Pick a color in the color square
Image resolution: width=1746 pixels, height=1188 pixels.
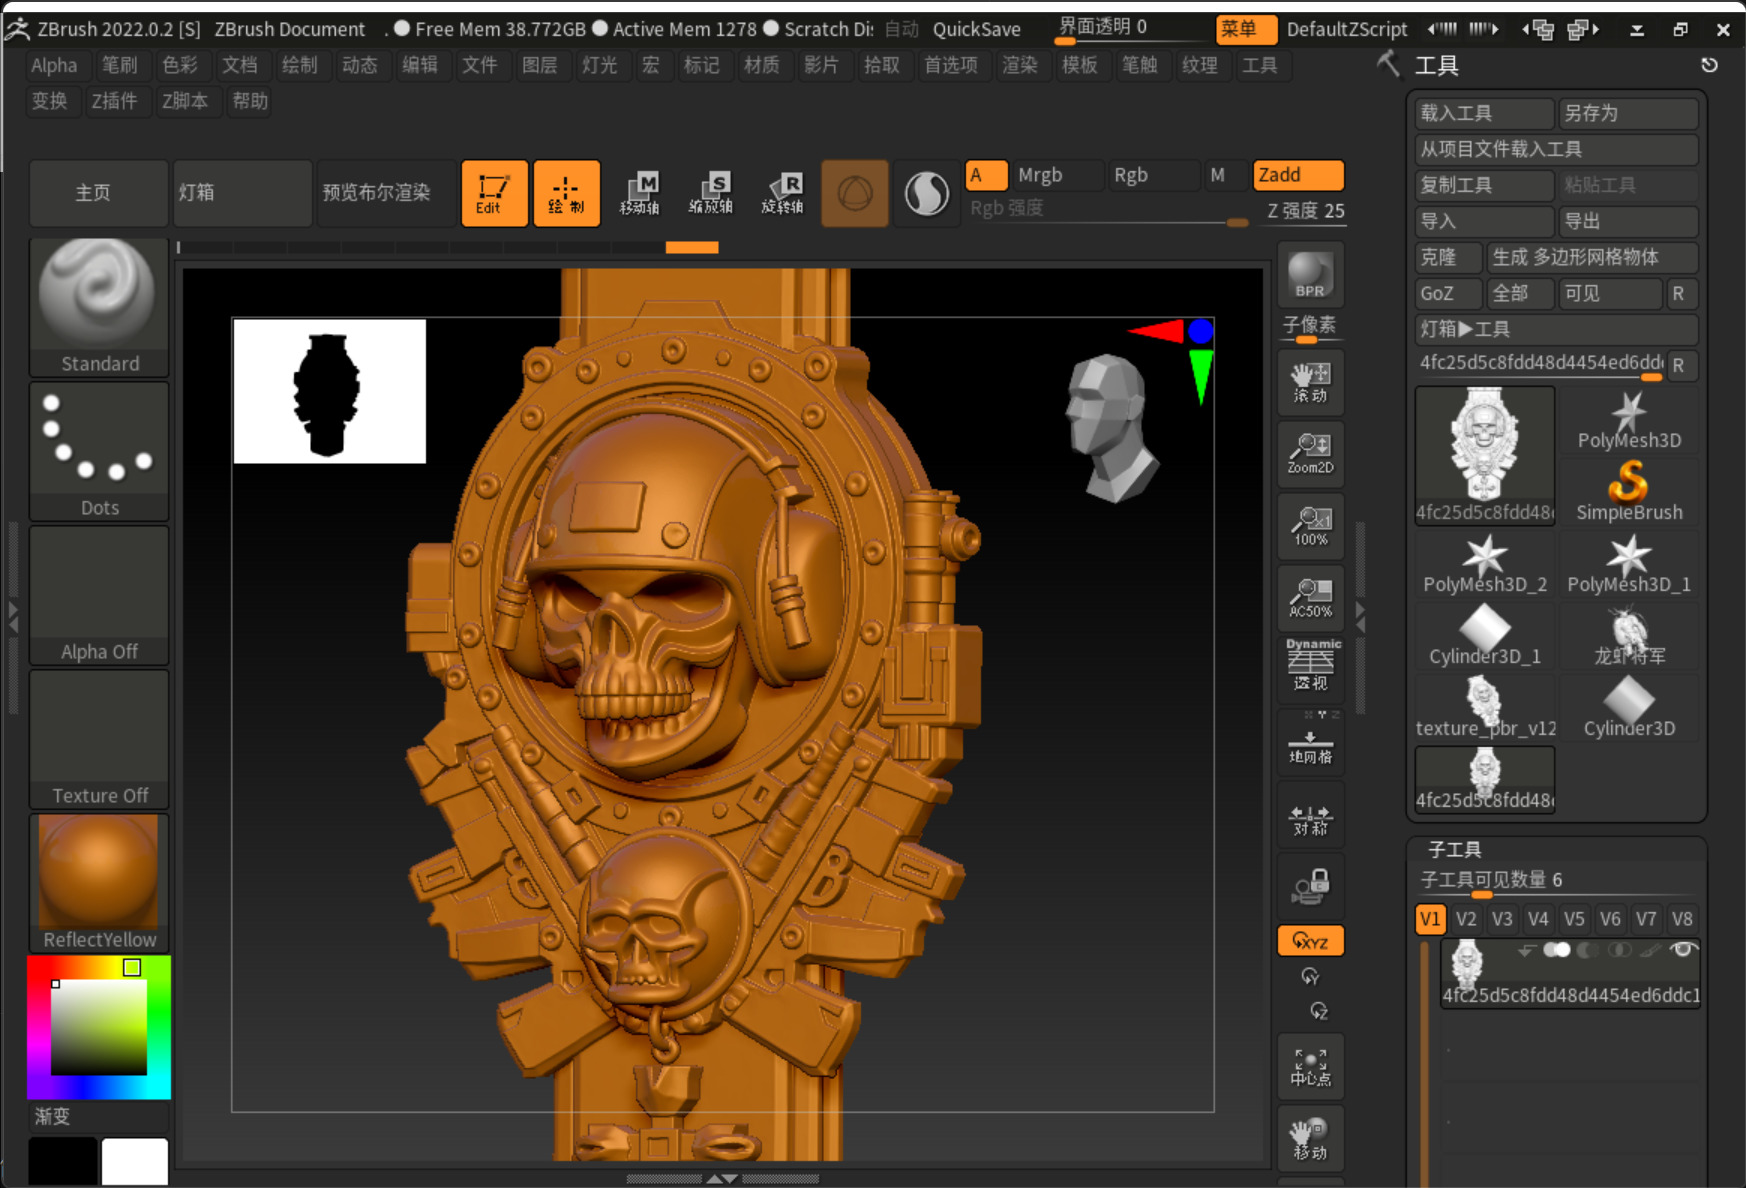[x=99, y=1027]
